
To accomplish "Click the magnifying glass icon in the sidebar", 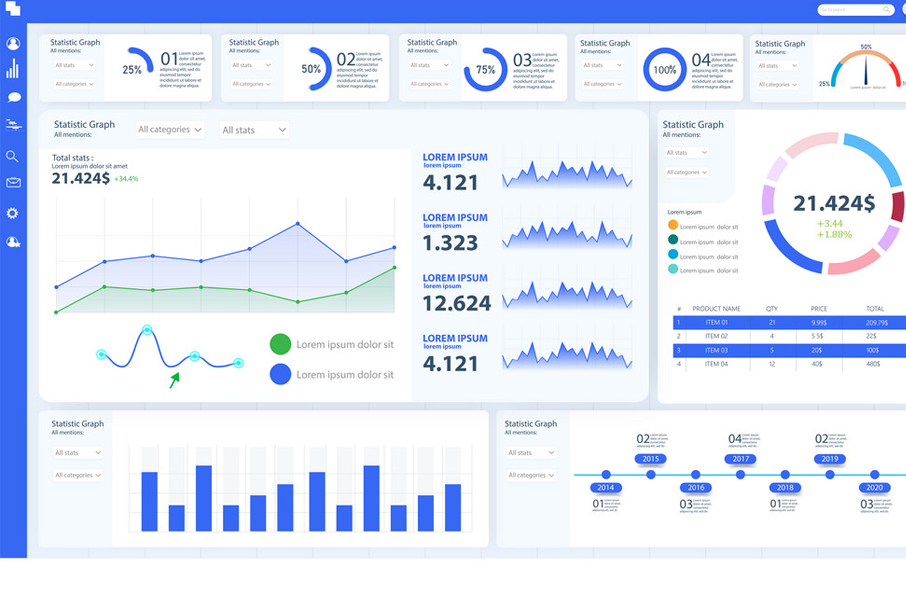I will tap(12, 156).
